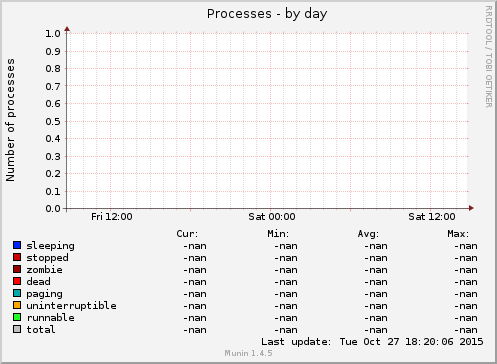Click the 0.0 y-axis value
This screenshot has width=497, height=364.
pos(53,209)
